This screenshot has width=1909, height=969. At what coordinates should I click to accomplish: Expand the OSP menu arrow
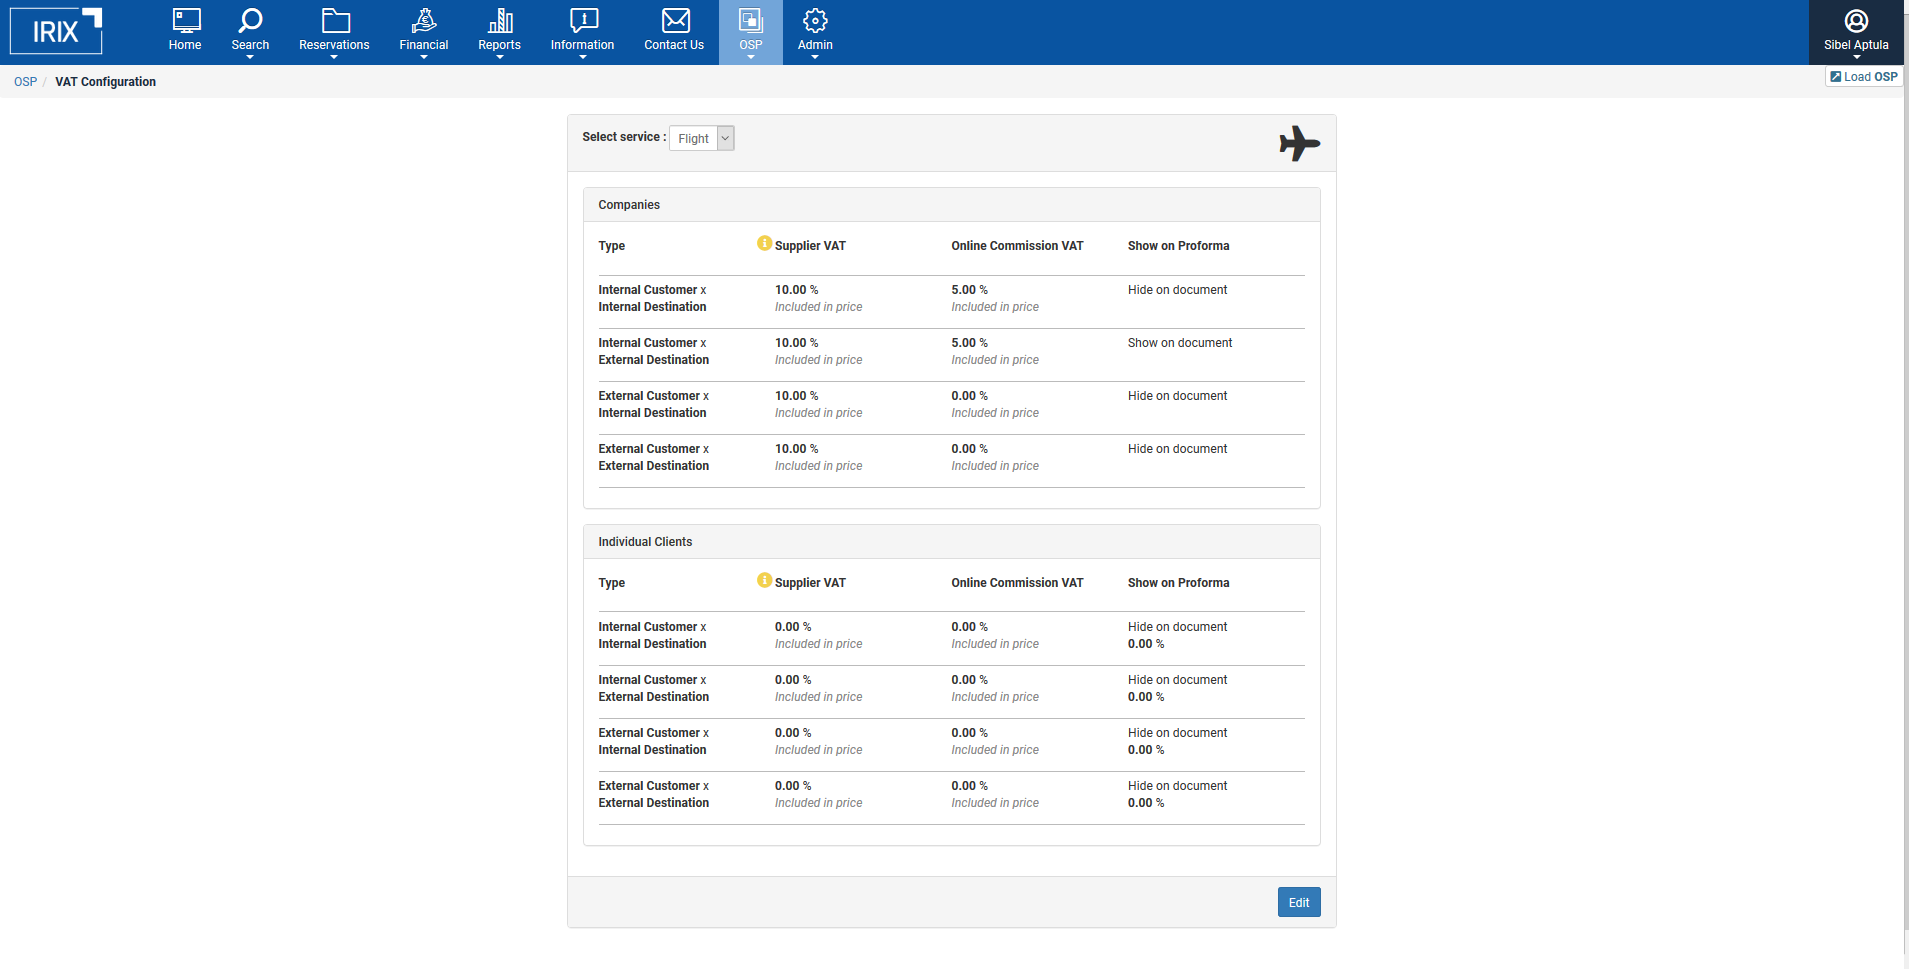[751, 57]
